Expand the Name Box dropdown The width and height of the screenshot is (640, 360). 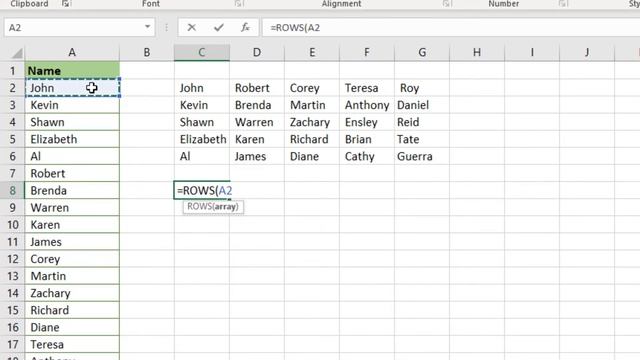pyautogui.click(x=147, y=27)
